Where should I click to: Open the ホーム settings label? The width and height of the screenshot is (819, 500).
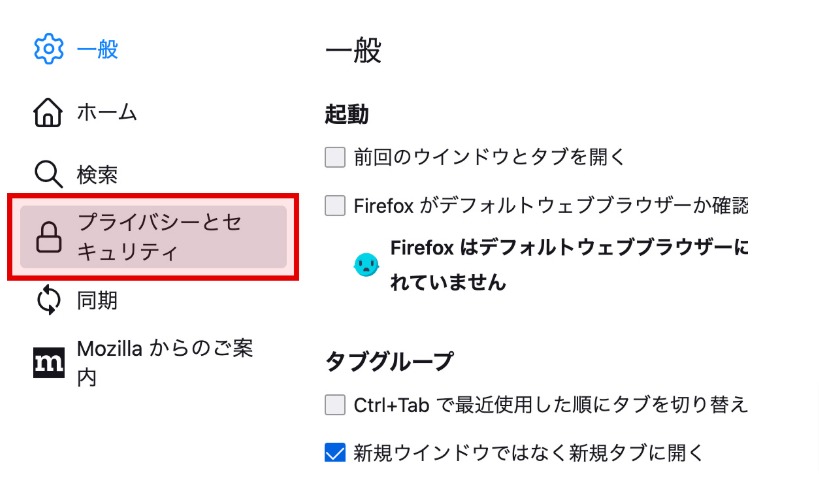coord(107,112)
